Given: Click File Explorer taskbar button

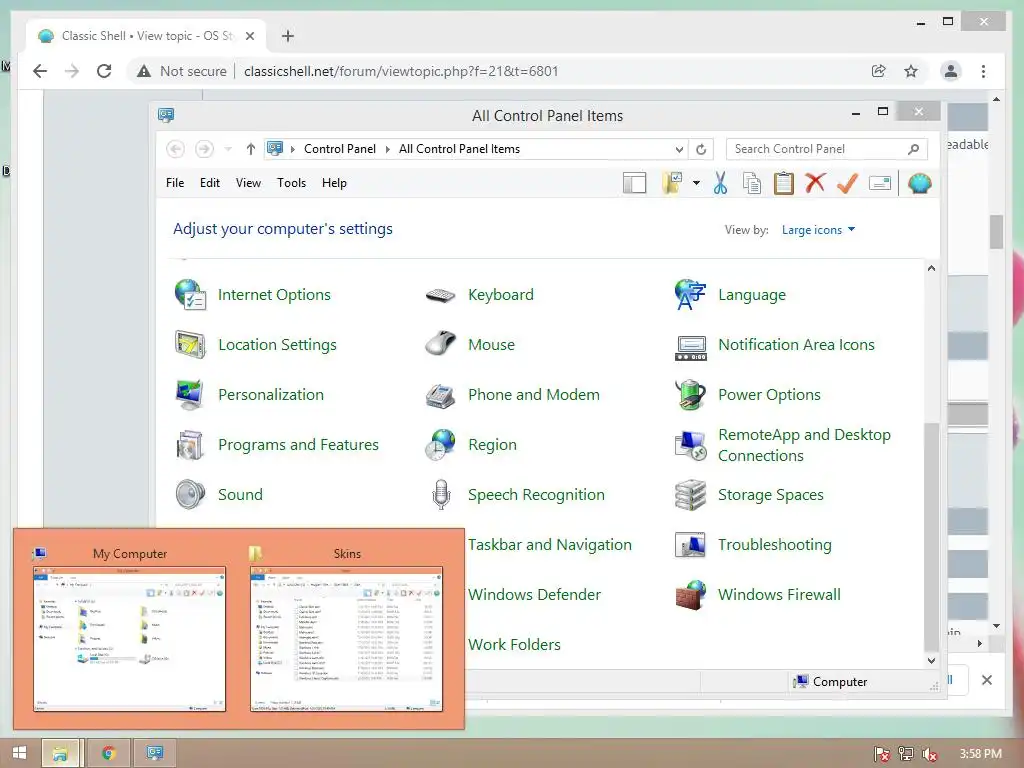Looking at the screenshot, I should pyautogui.click(x=60, y=753).
